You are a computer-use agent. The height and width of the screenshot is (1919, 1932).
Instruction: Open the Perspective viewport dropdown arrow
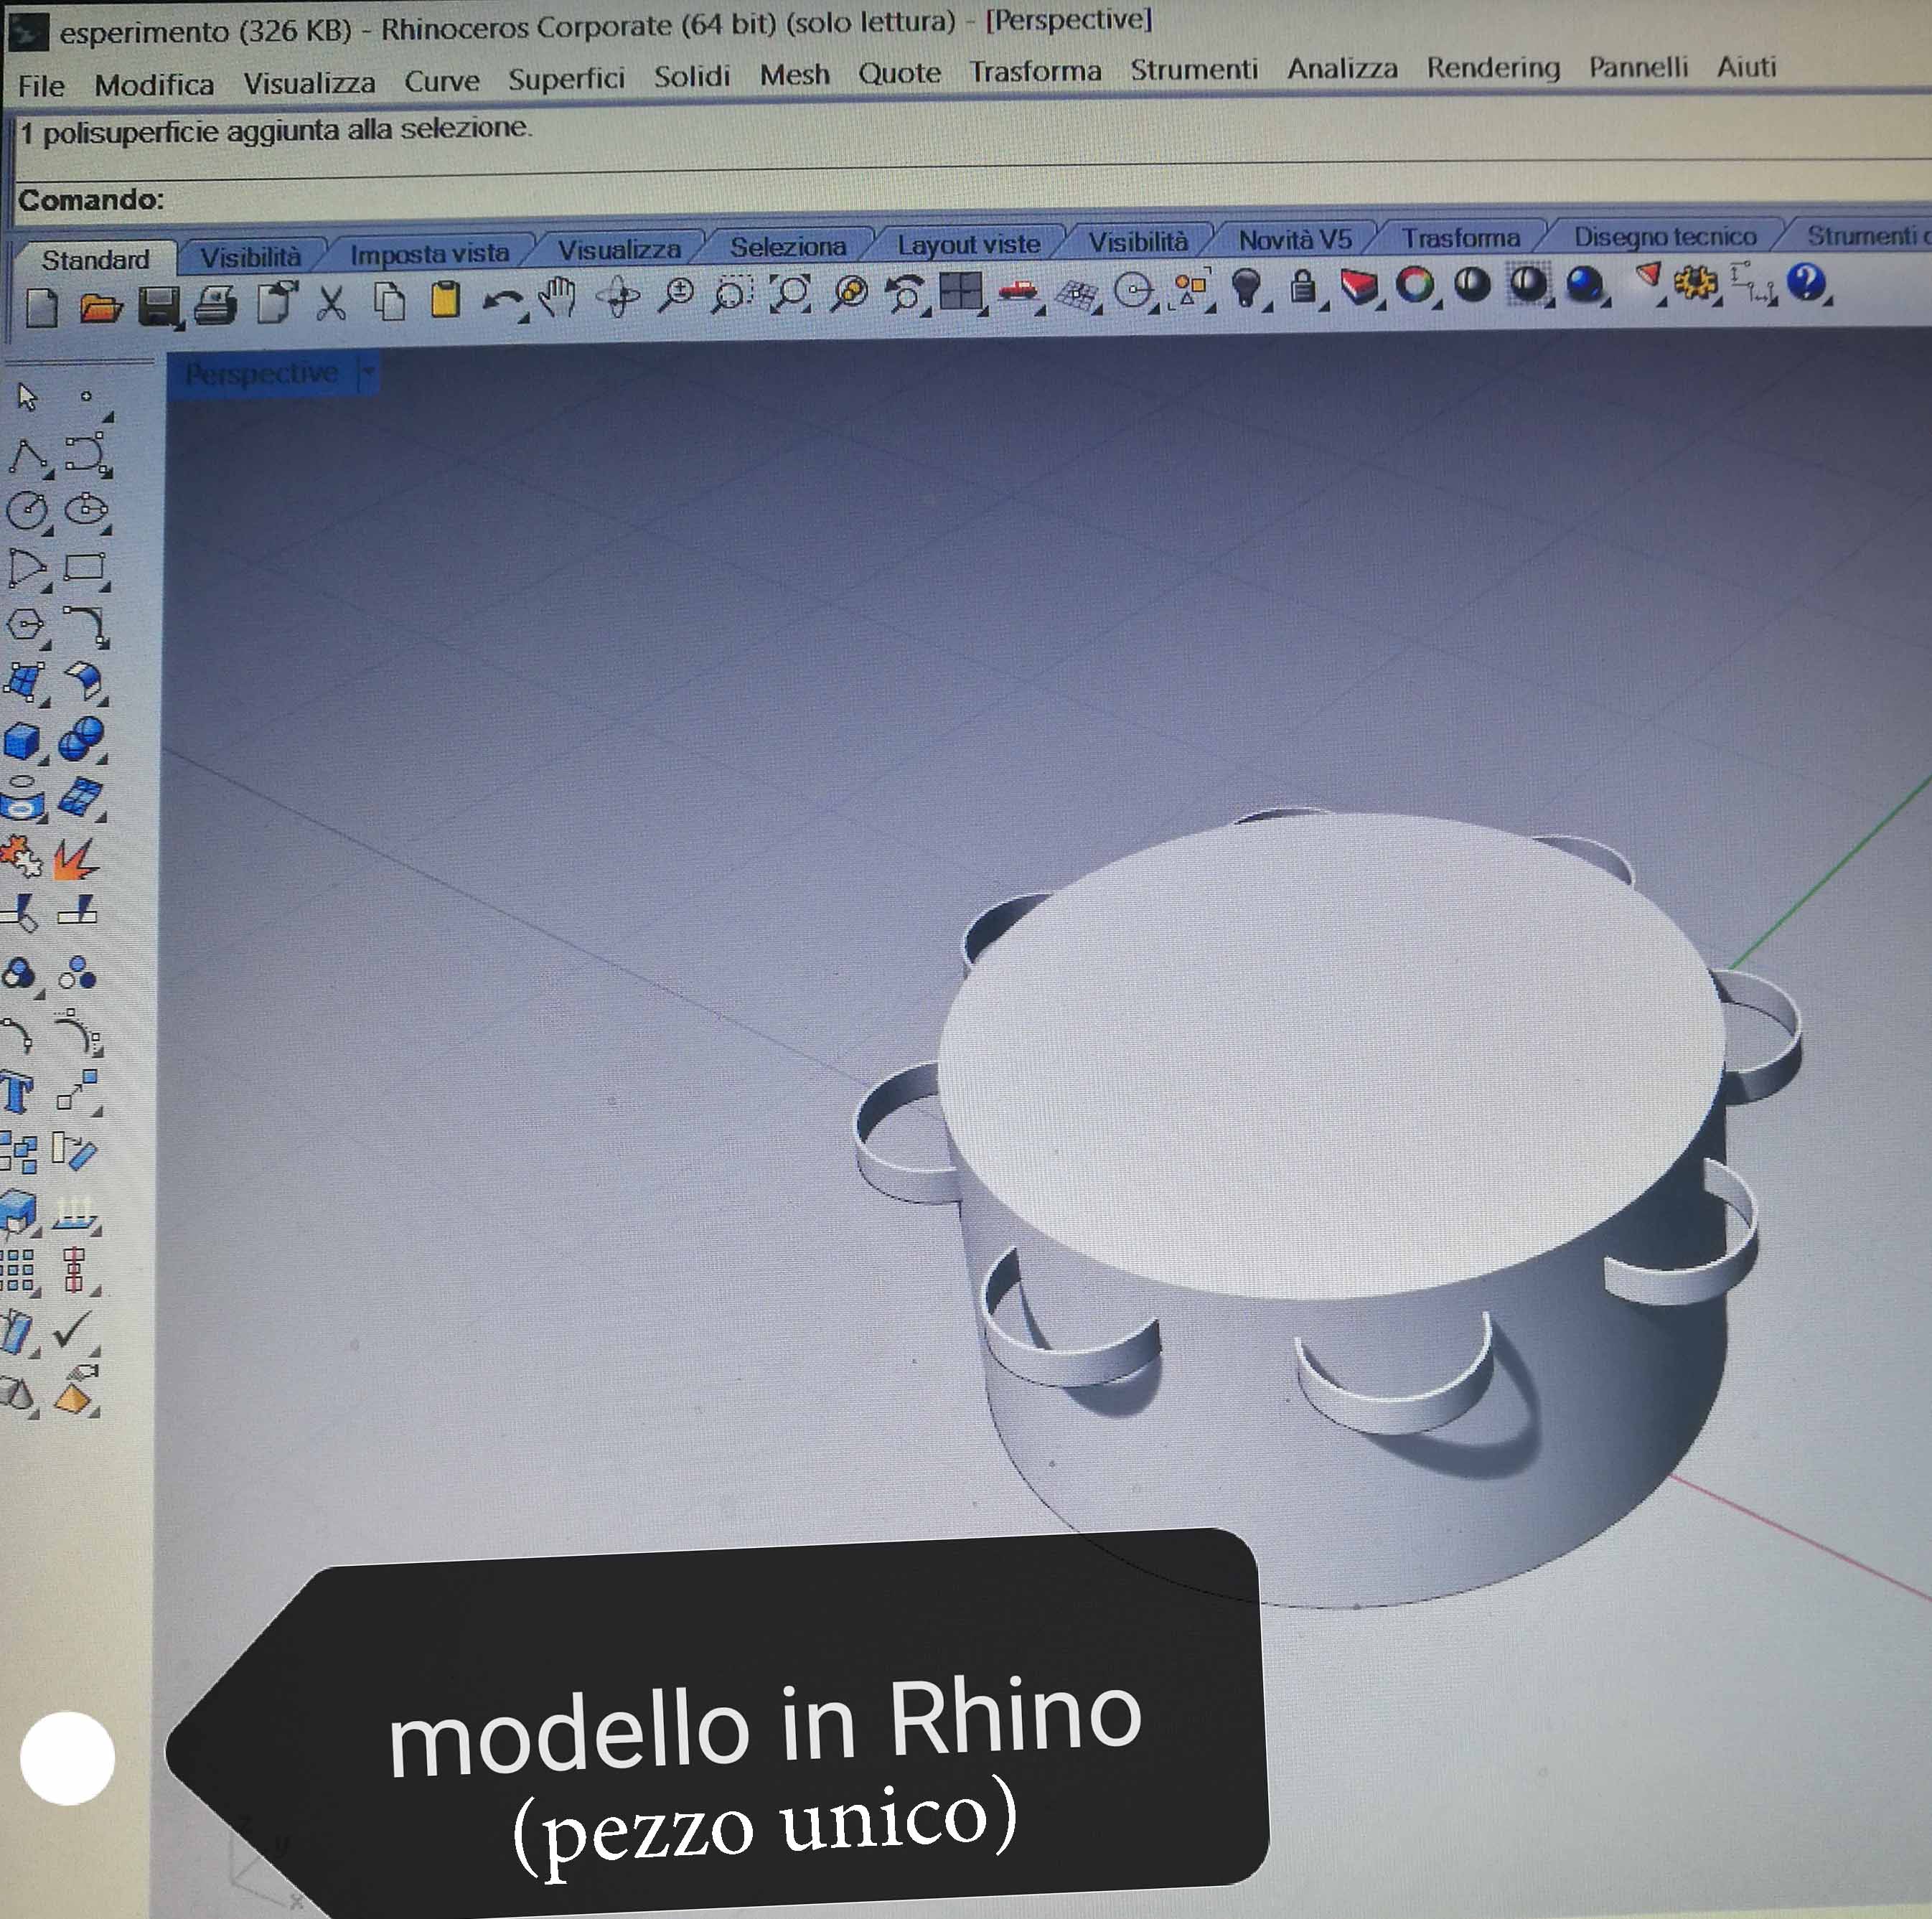[x=368, y=373]
